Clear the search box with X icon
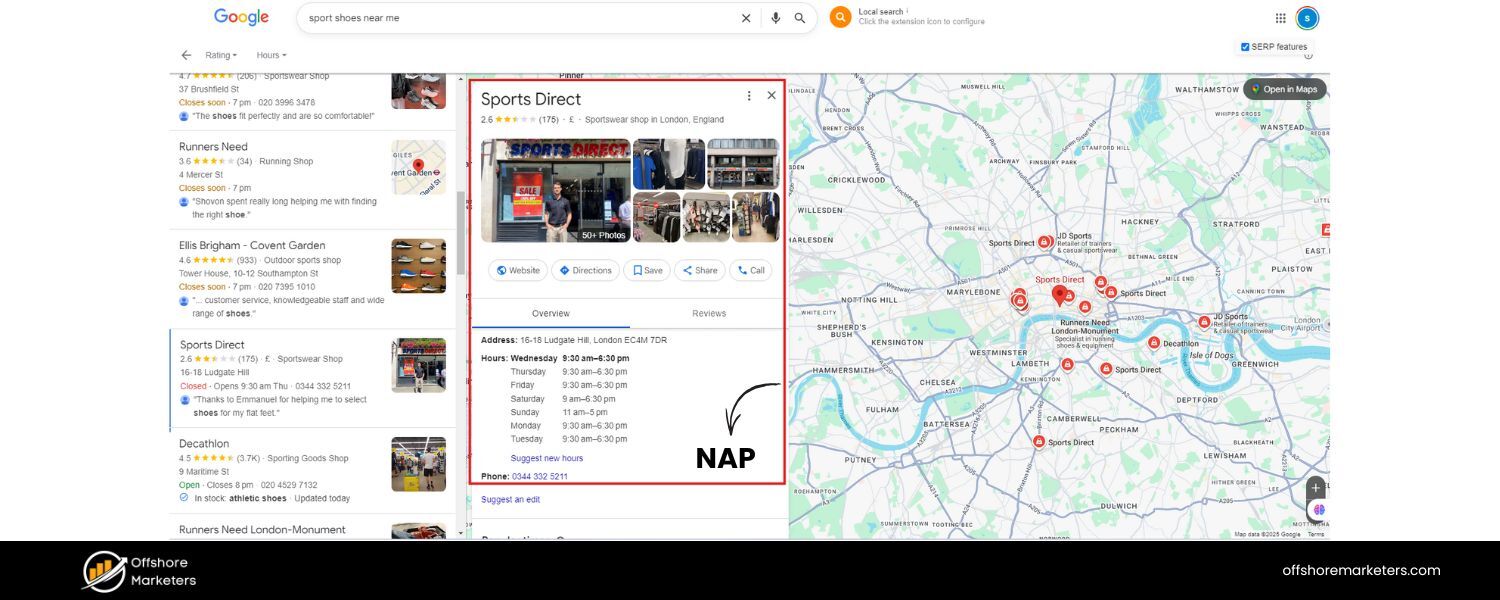The width and height of the screenshot is (1500, 600). (x=746, y=18)
